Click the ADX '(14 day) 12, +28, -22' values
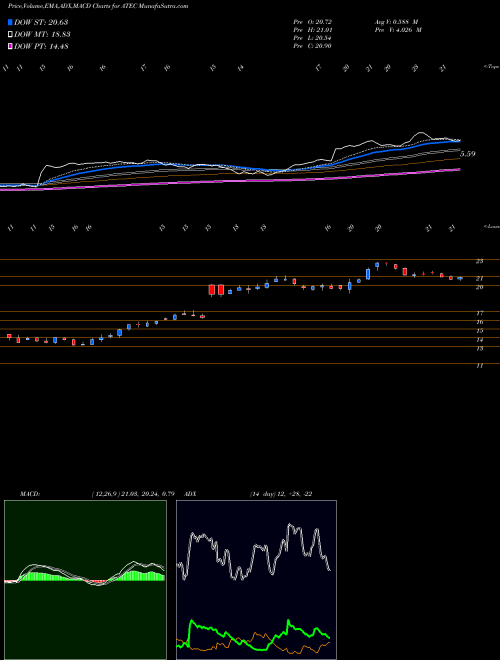 click(281, 494)
